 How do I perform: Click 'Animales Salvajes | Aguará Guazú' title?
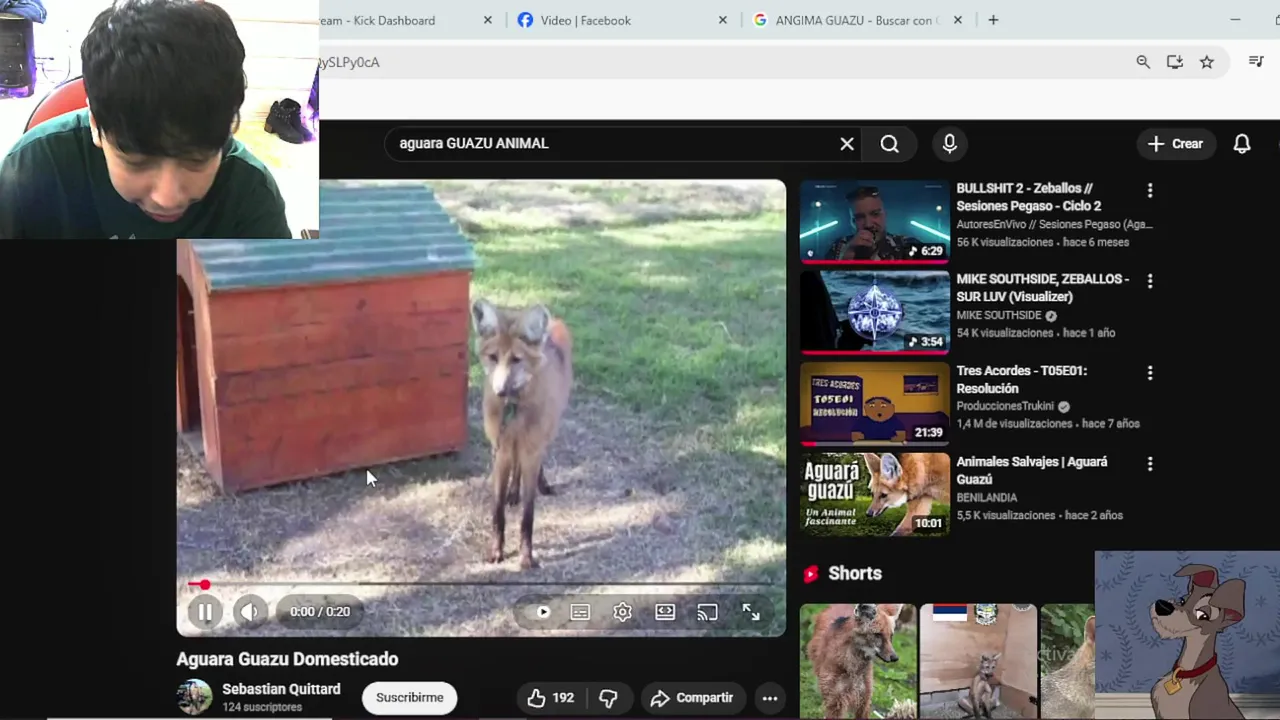tap(1032, 470)
